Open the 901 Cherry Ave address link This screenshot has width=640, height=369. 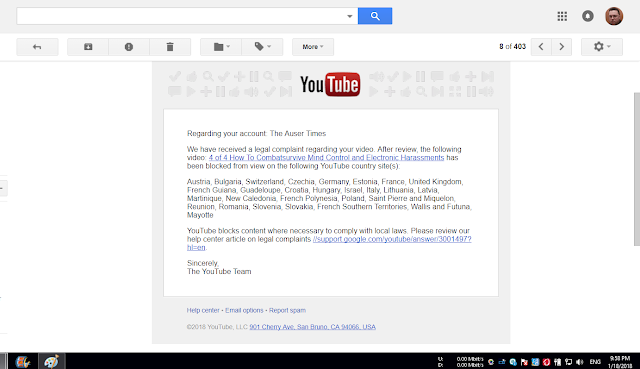pyautogui.click(x=312, y=327)
